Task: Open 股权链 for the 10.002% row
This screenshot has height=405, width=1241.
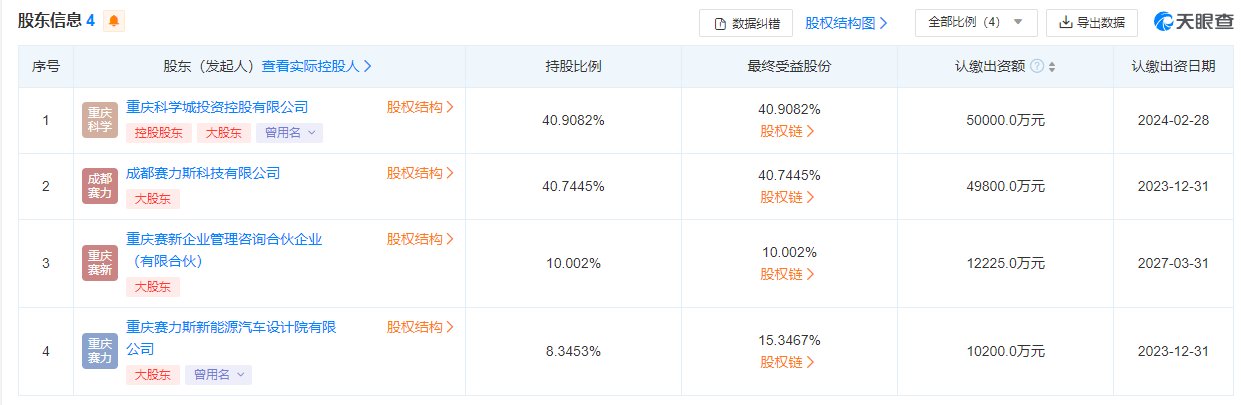Action: [x=788, y=274]
